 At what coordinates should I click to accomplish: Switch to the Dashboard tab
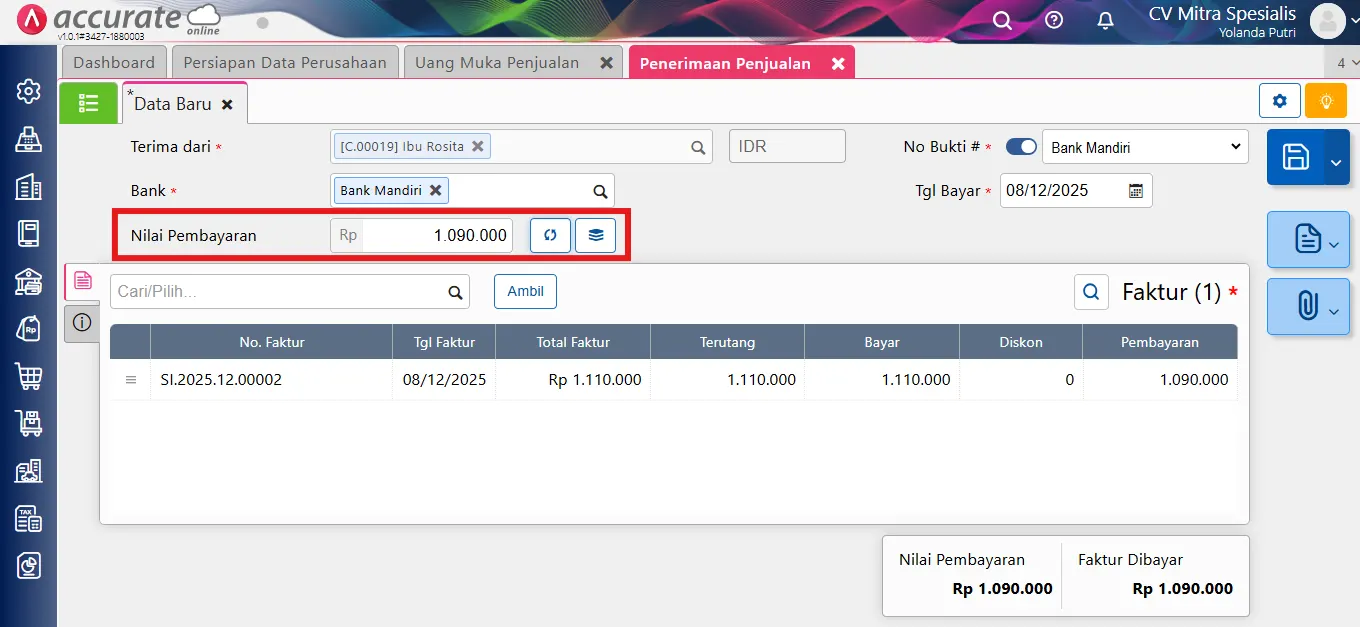tap(114, 62)
